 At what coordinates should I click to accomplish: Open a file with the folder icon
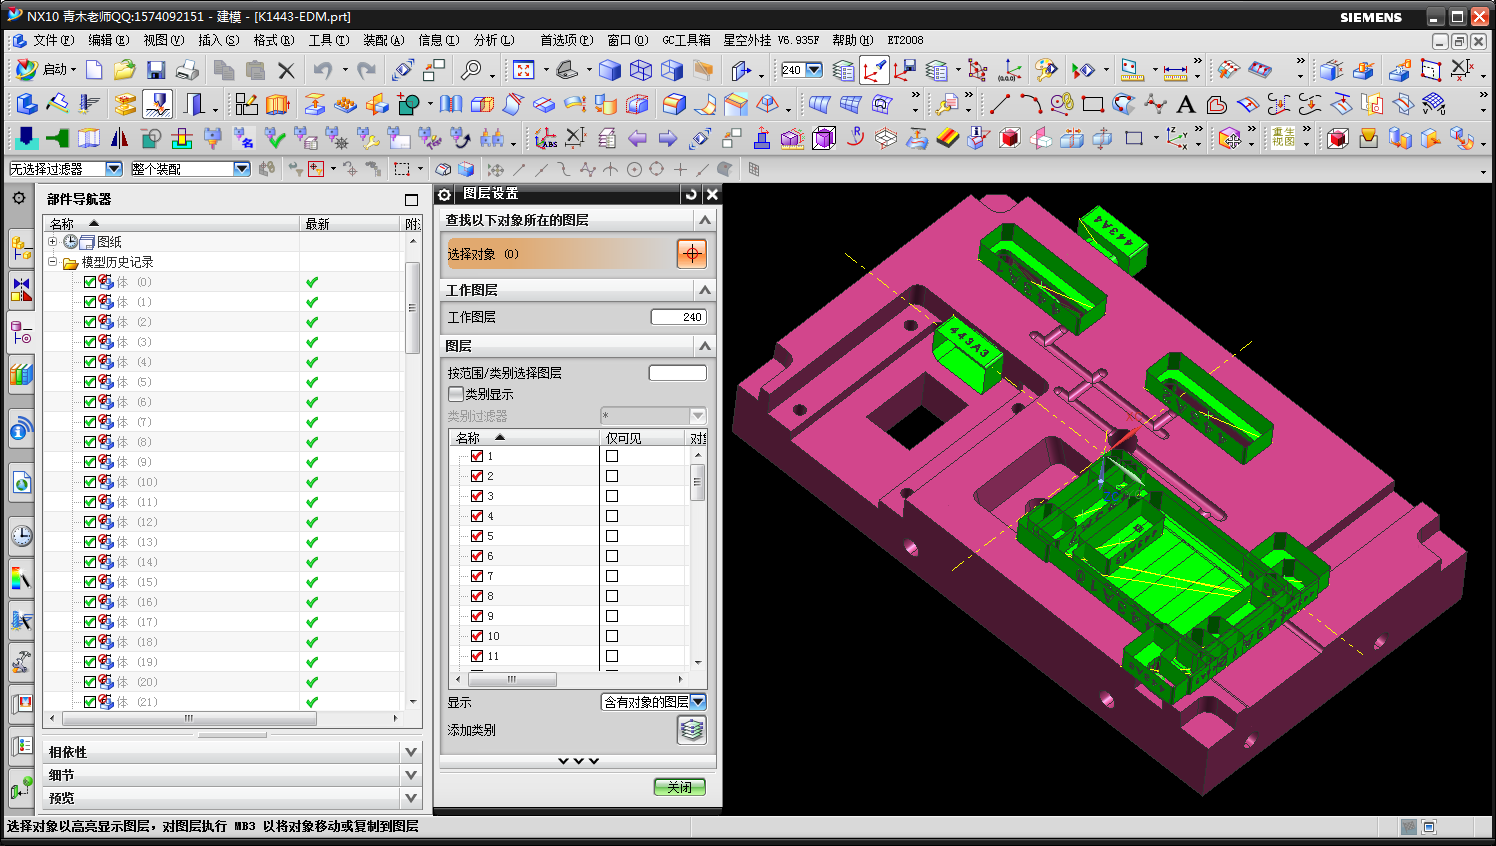124,70
